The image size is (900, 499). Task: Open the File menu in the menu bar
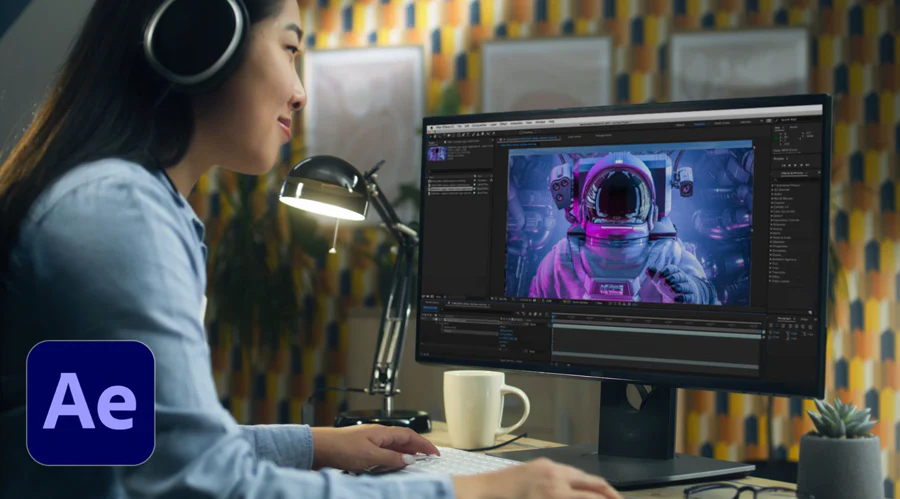tap(461, 128)
